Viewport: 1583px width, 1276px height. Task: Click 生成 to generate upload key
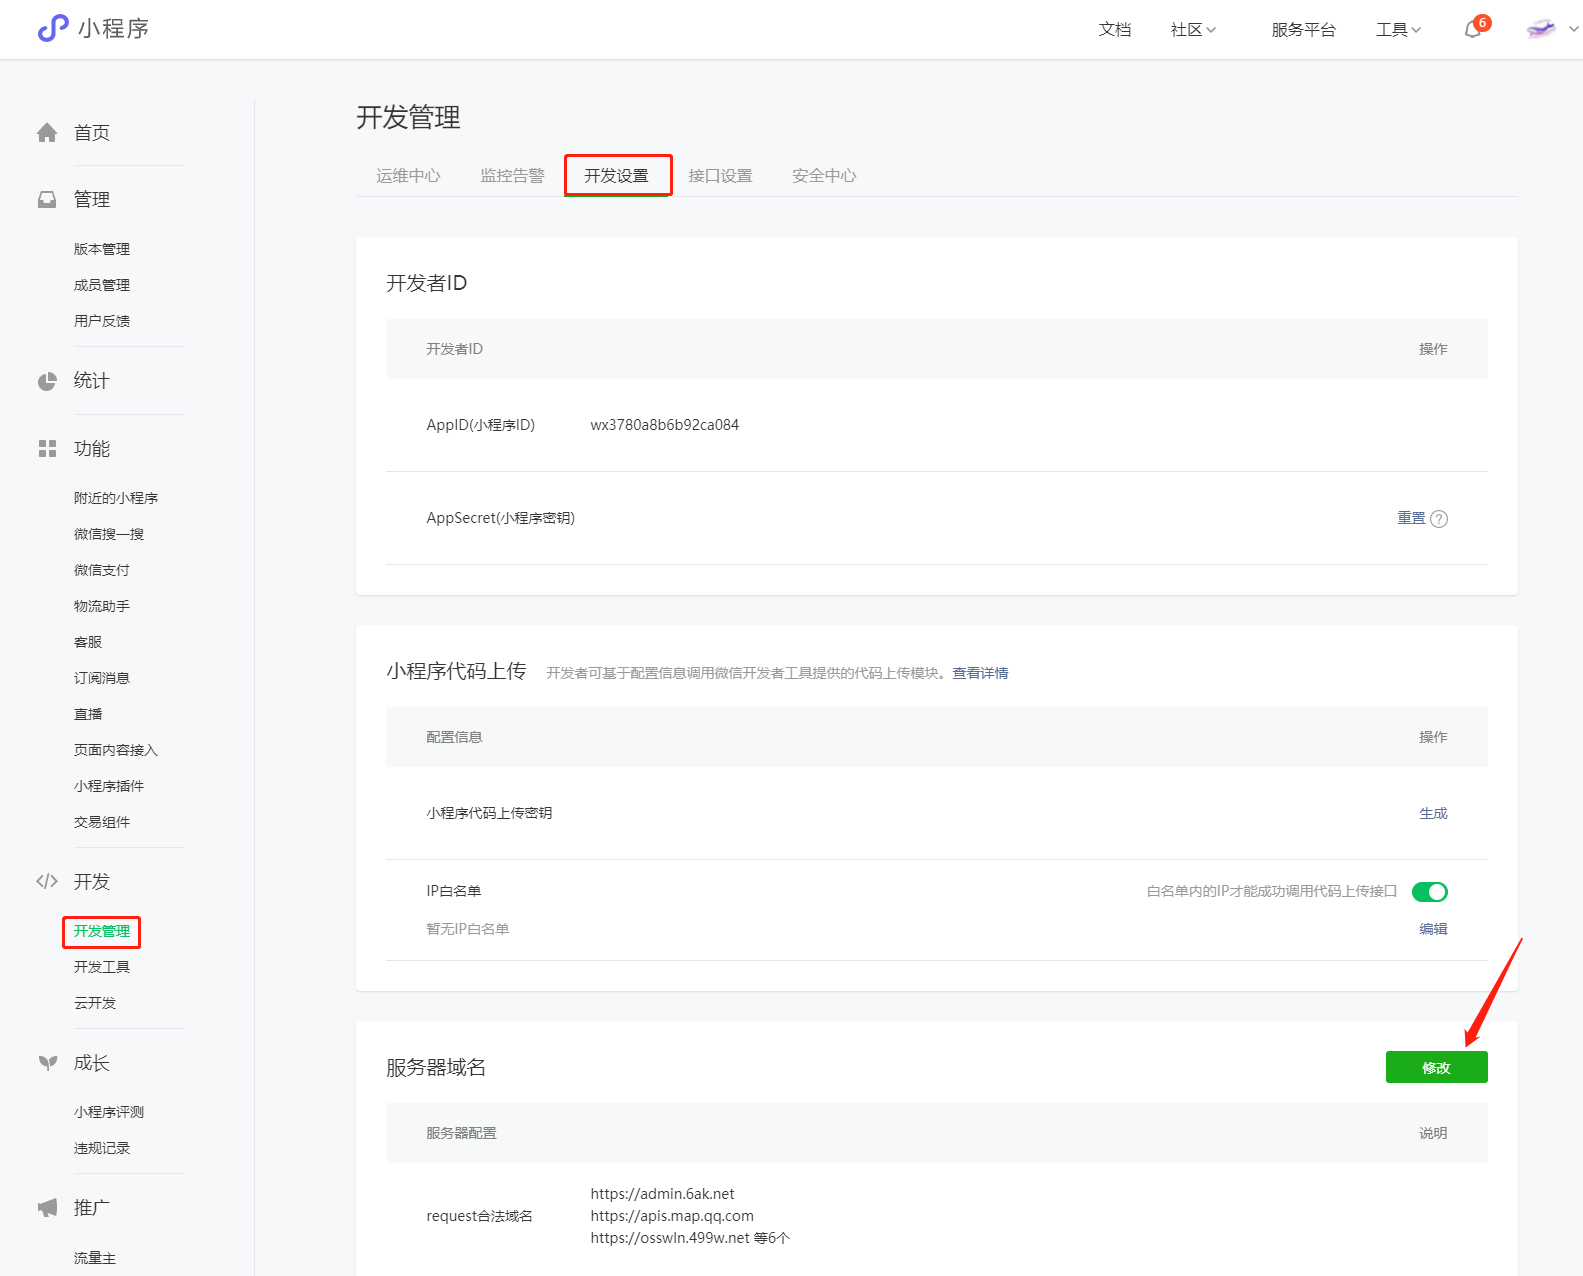(x=1433, y=813)
